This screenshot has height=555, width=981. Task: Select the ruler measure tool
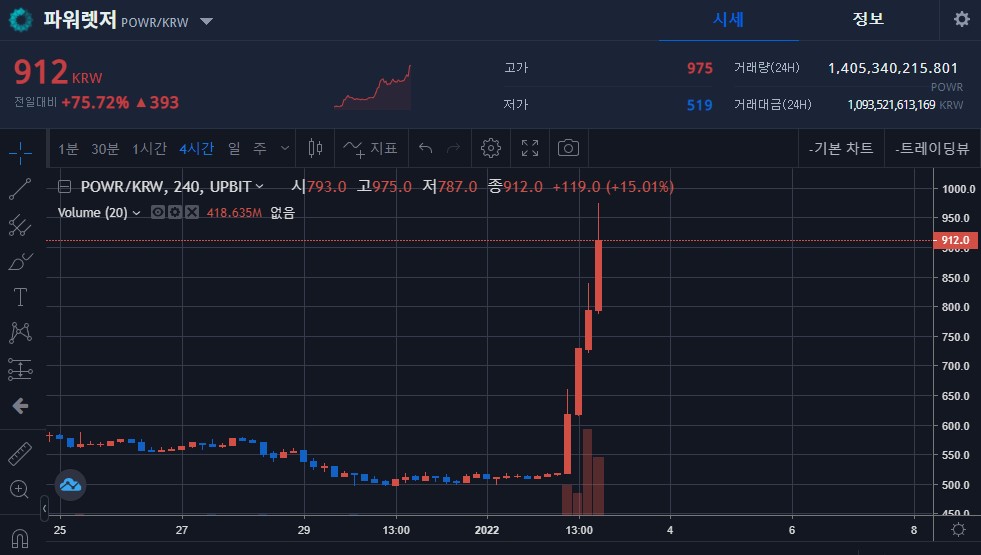click(20, 454)
